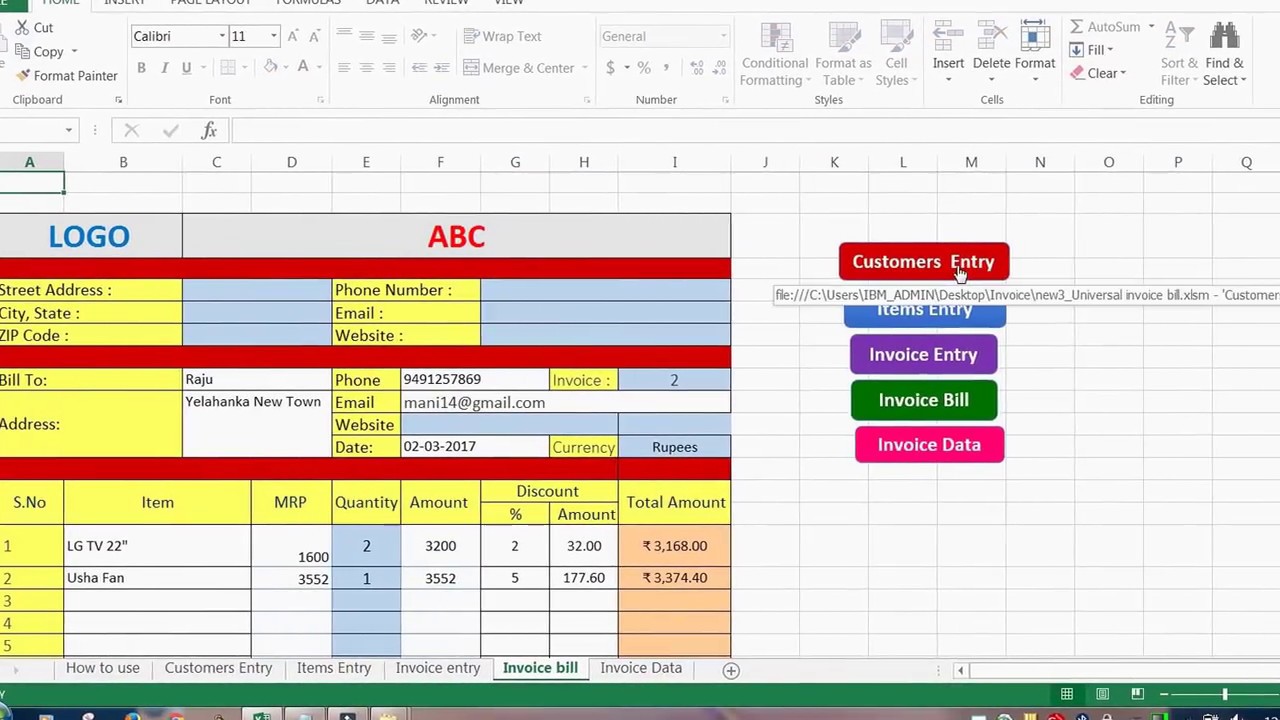Switch to Invoice Data sheet tab
The image size is (1280, 720).
click(641, 668)
